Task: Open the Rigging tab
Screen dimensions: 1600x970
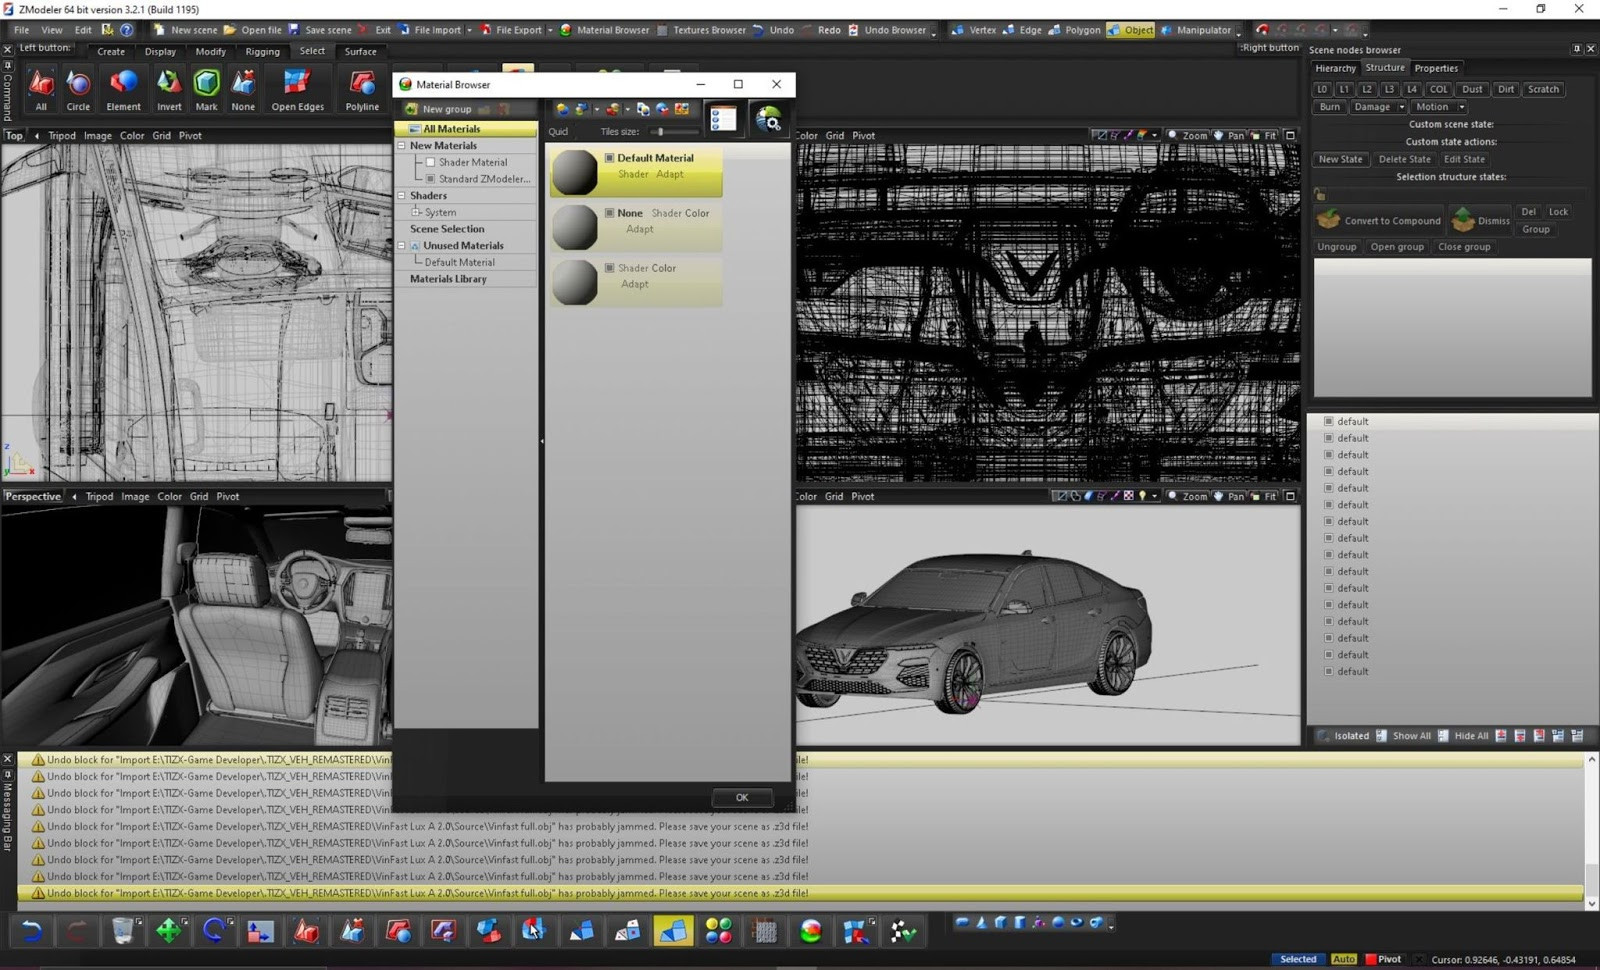Action: 262,52
